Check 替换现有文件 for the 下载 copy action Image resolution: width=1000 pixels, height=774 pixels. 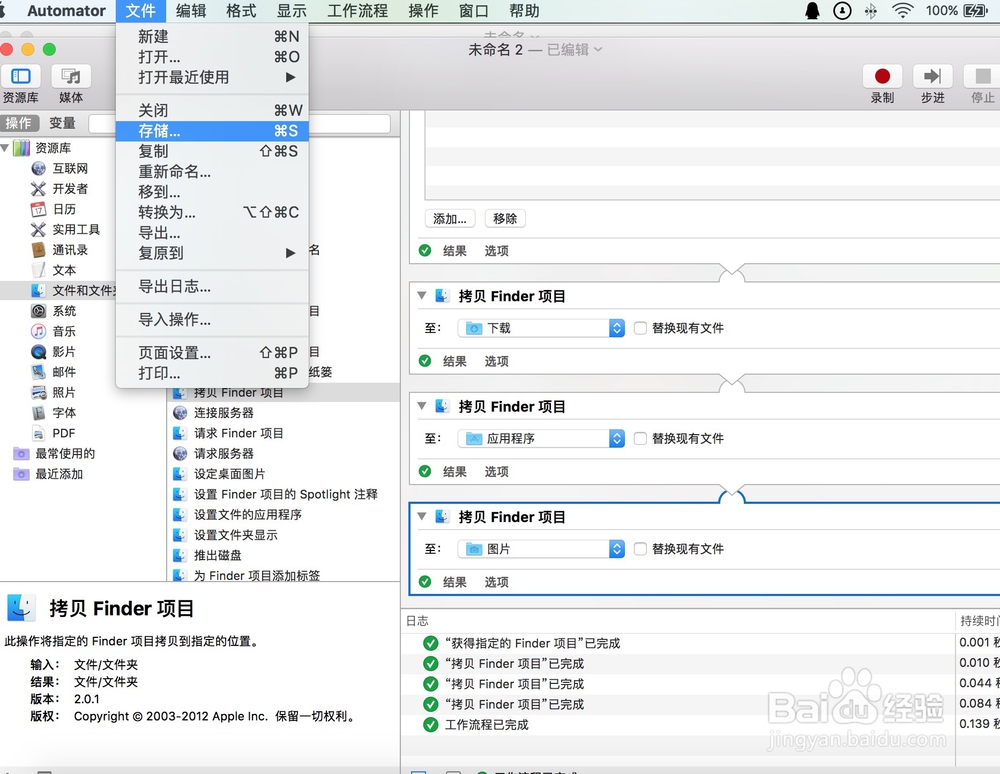pos(640,328)
